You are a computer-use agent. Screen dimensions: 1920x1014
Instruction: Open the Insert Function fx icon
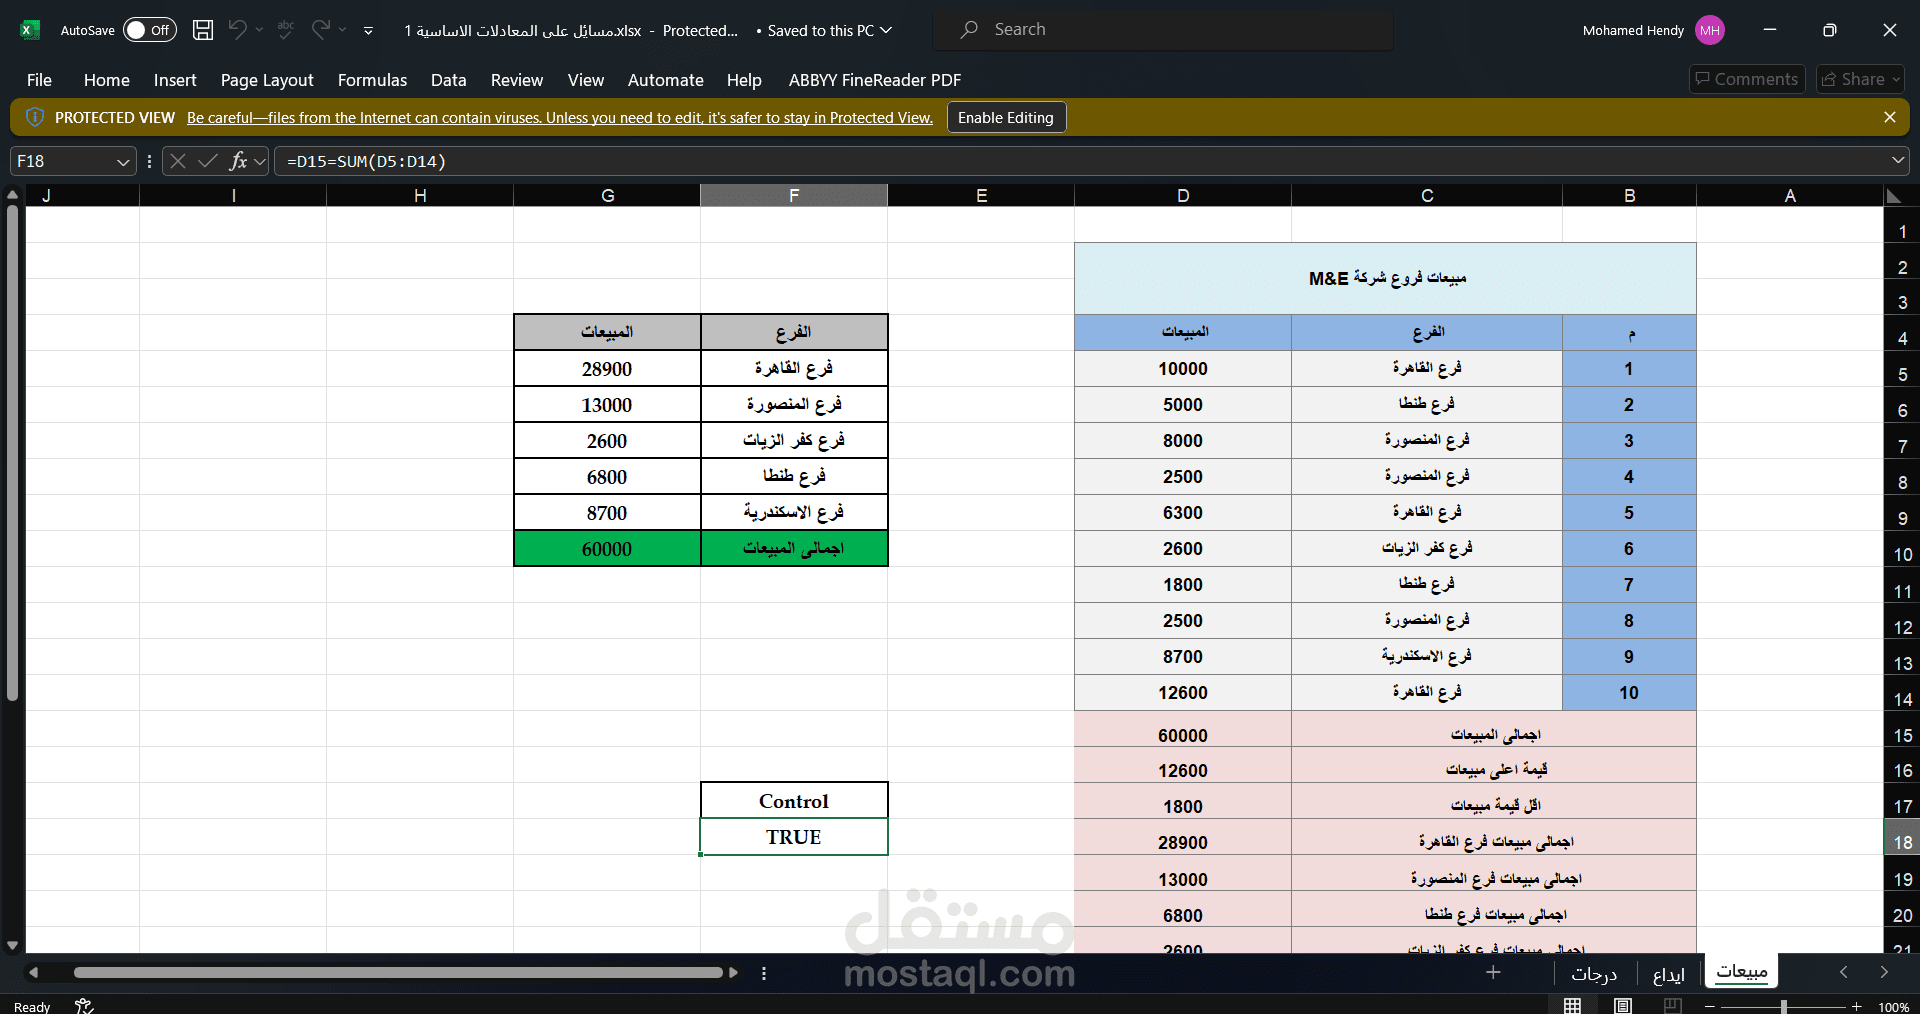coord(239,161)
